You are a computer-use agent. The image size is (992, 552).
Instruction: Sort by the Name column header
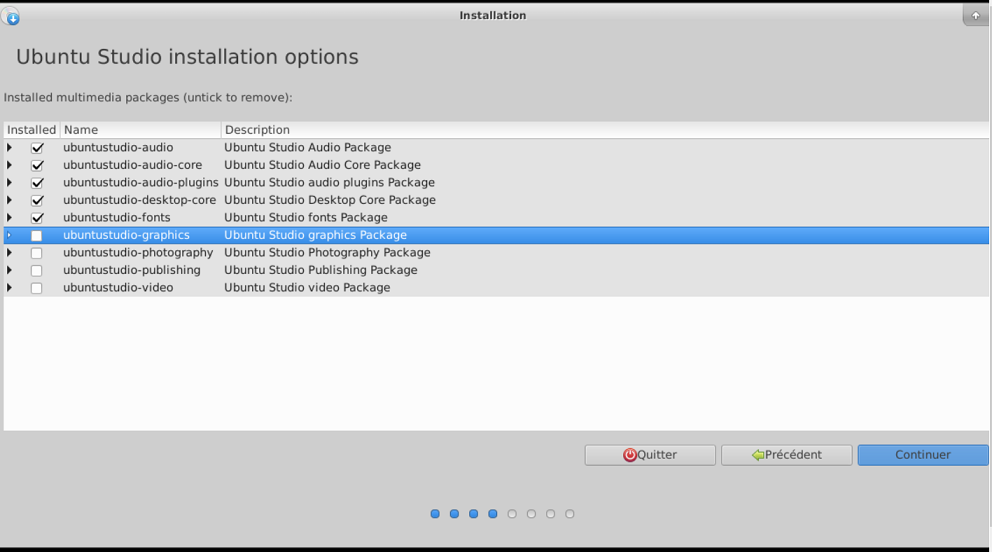140,130
